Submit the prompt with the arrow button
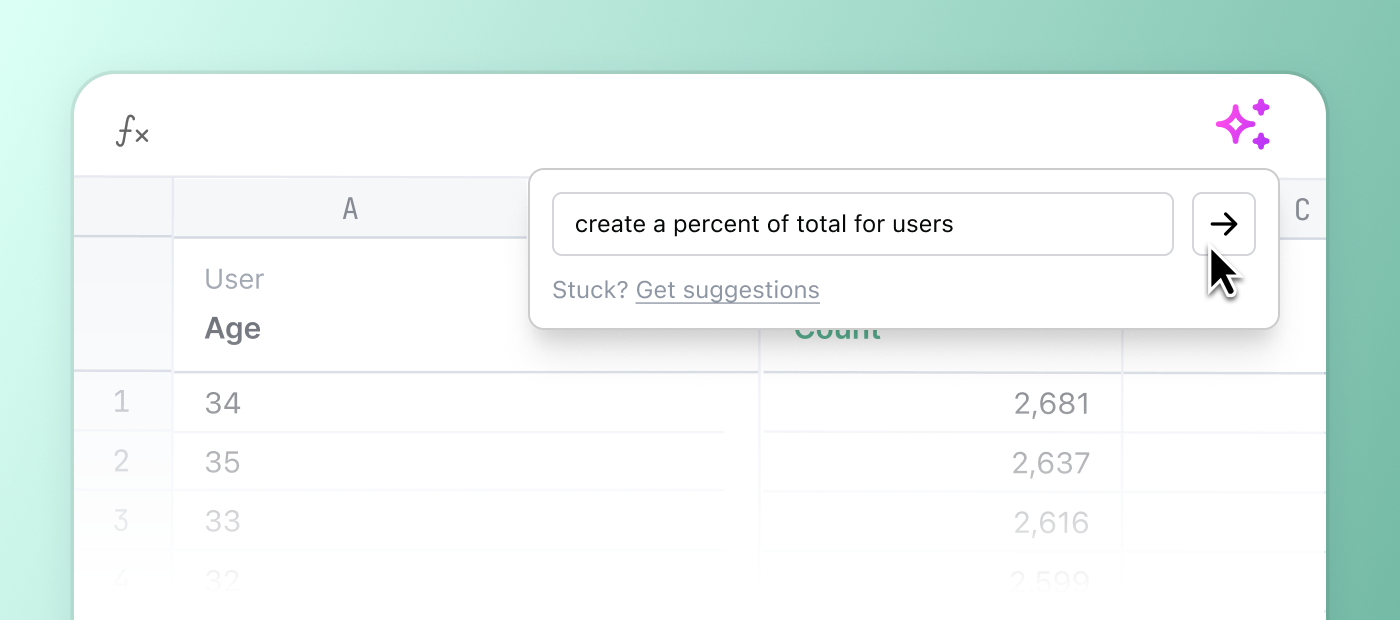This screenshot has height=620, width=1400. click(1223, 224)
